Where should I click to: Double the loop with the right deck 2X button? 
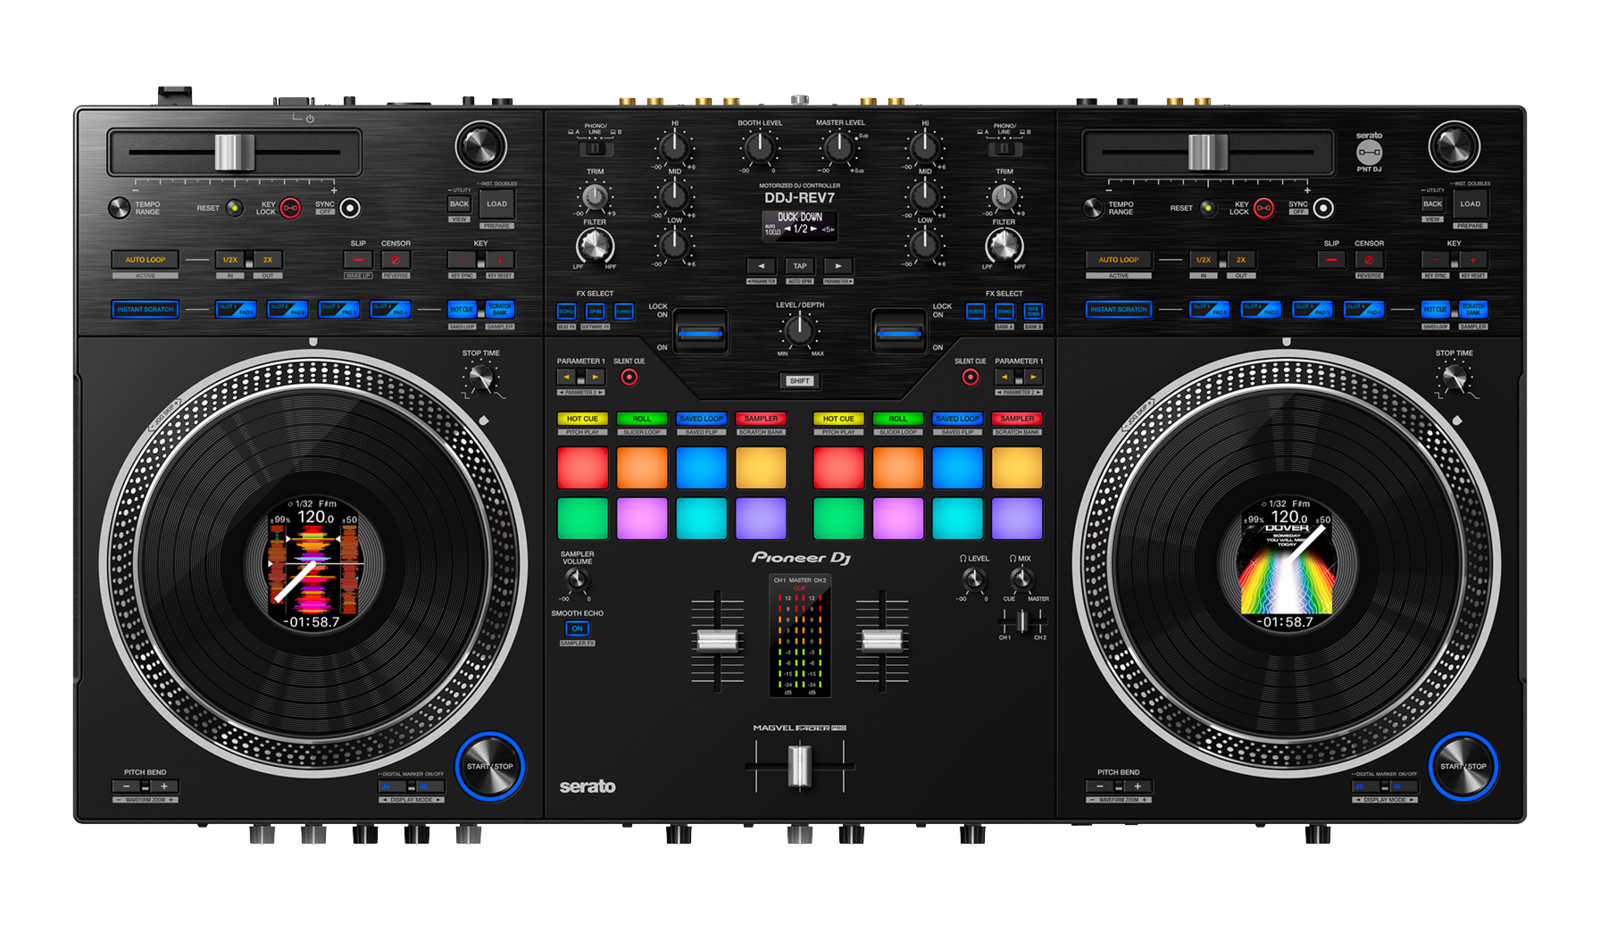click(1241, 260)
